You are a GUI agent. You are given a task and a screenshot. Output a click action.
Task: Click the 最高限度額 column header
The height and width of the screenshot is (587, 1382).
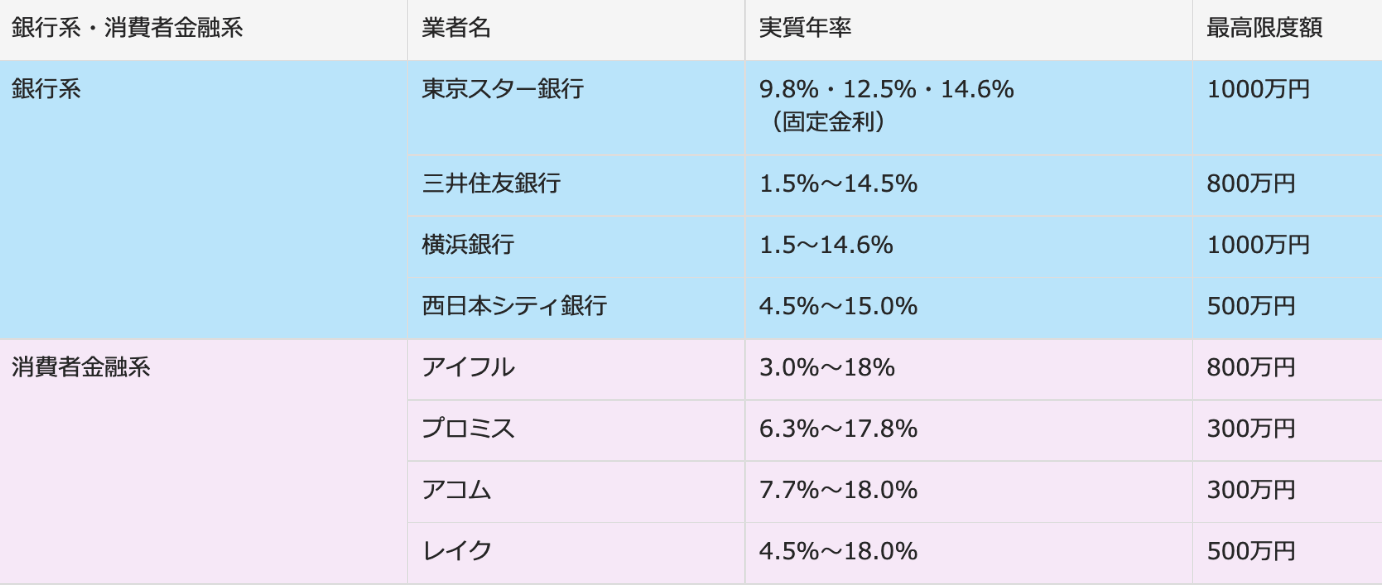click(1264, 29)
